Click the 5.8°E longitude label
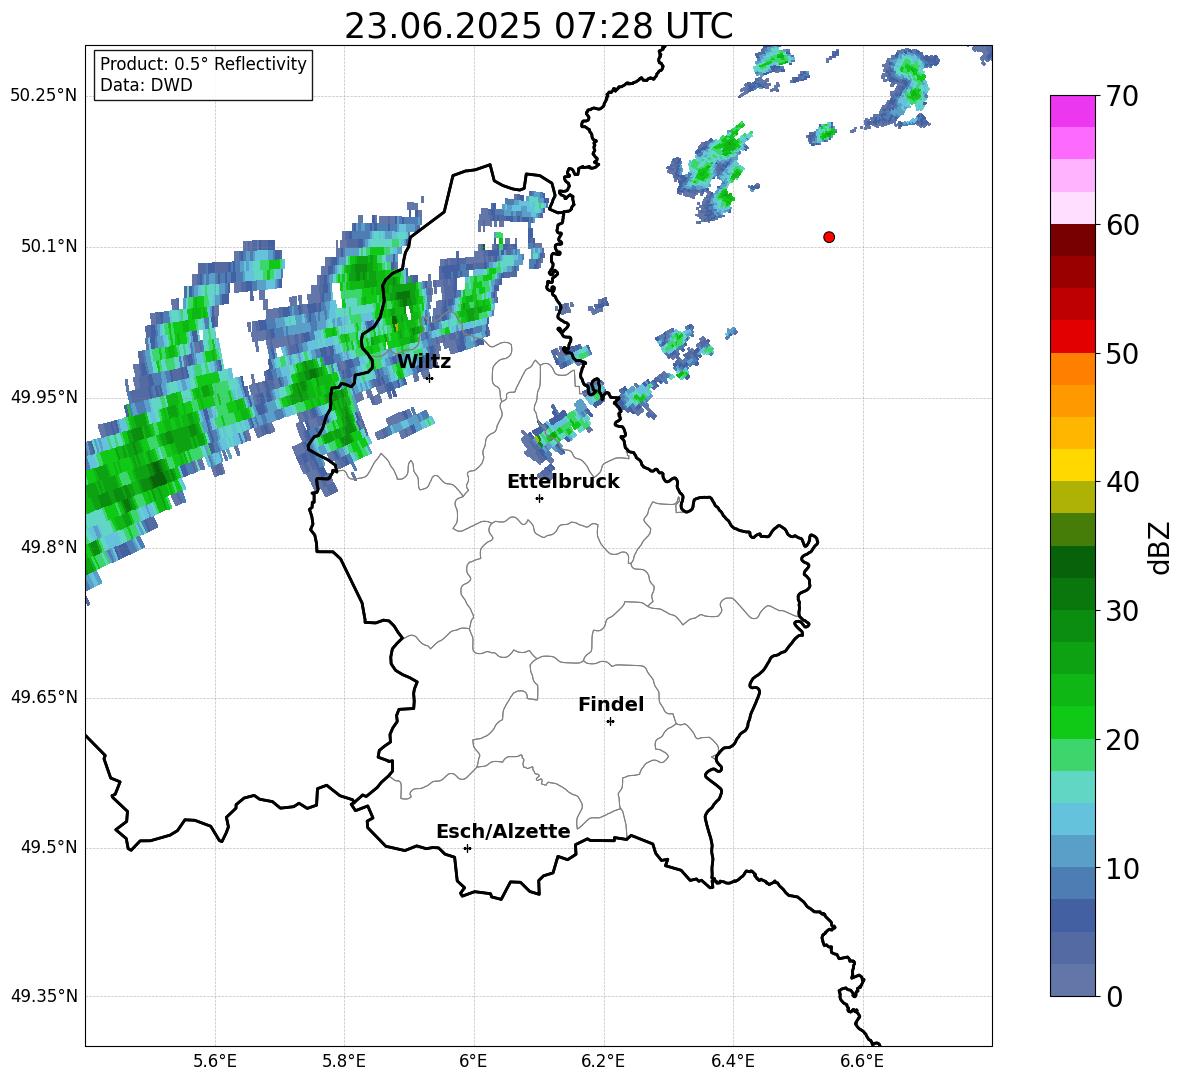The height and width of the screenshot is (1081, 1184). click(x=344, y=1061)
